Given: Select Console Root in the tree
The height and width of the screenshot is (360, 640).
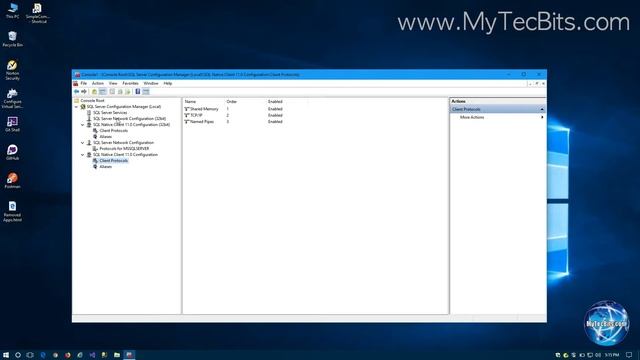Looking at the screenshot, I should coord(92,100).
